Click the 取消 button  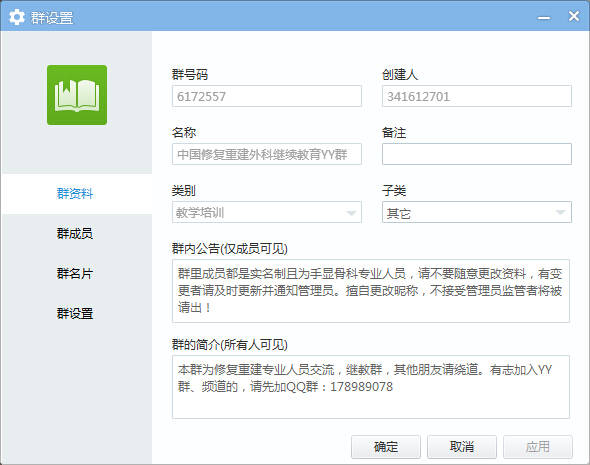(x=462, y=447)
